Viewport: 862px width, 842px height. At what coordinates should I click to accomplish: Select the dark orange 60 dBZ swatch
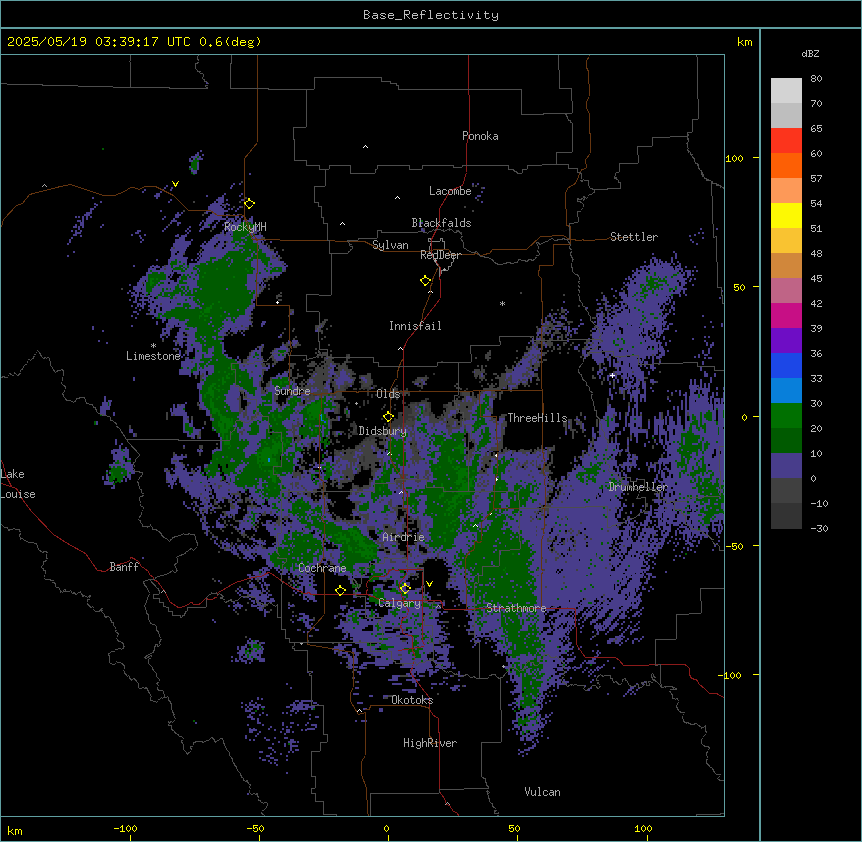coord(786,165)
